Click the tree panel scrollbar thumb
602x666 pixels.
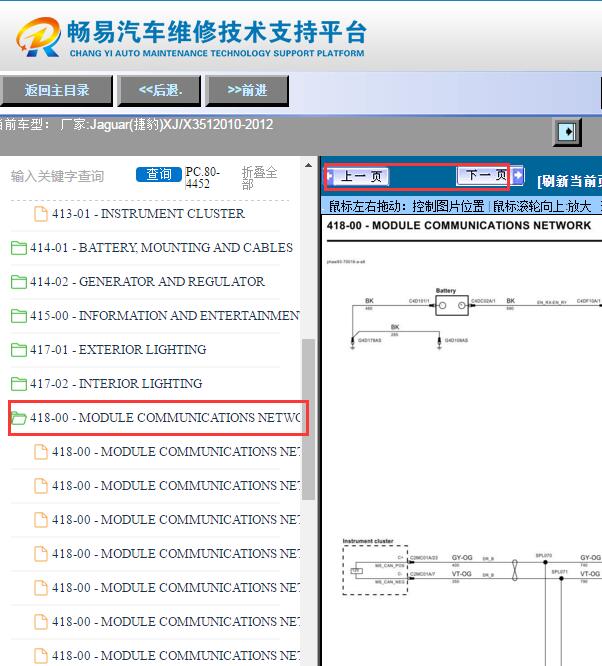pos(308,419)
